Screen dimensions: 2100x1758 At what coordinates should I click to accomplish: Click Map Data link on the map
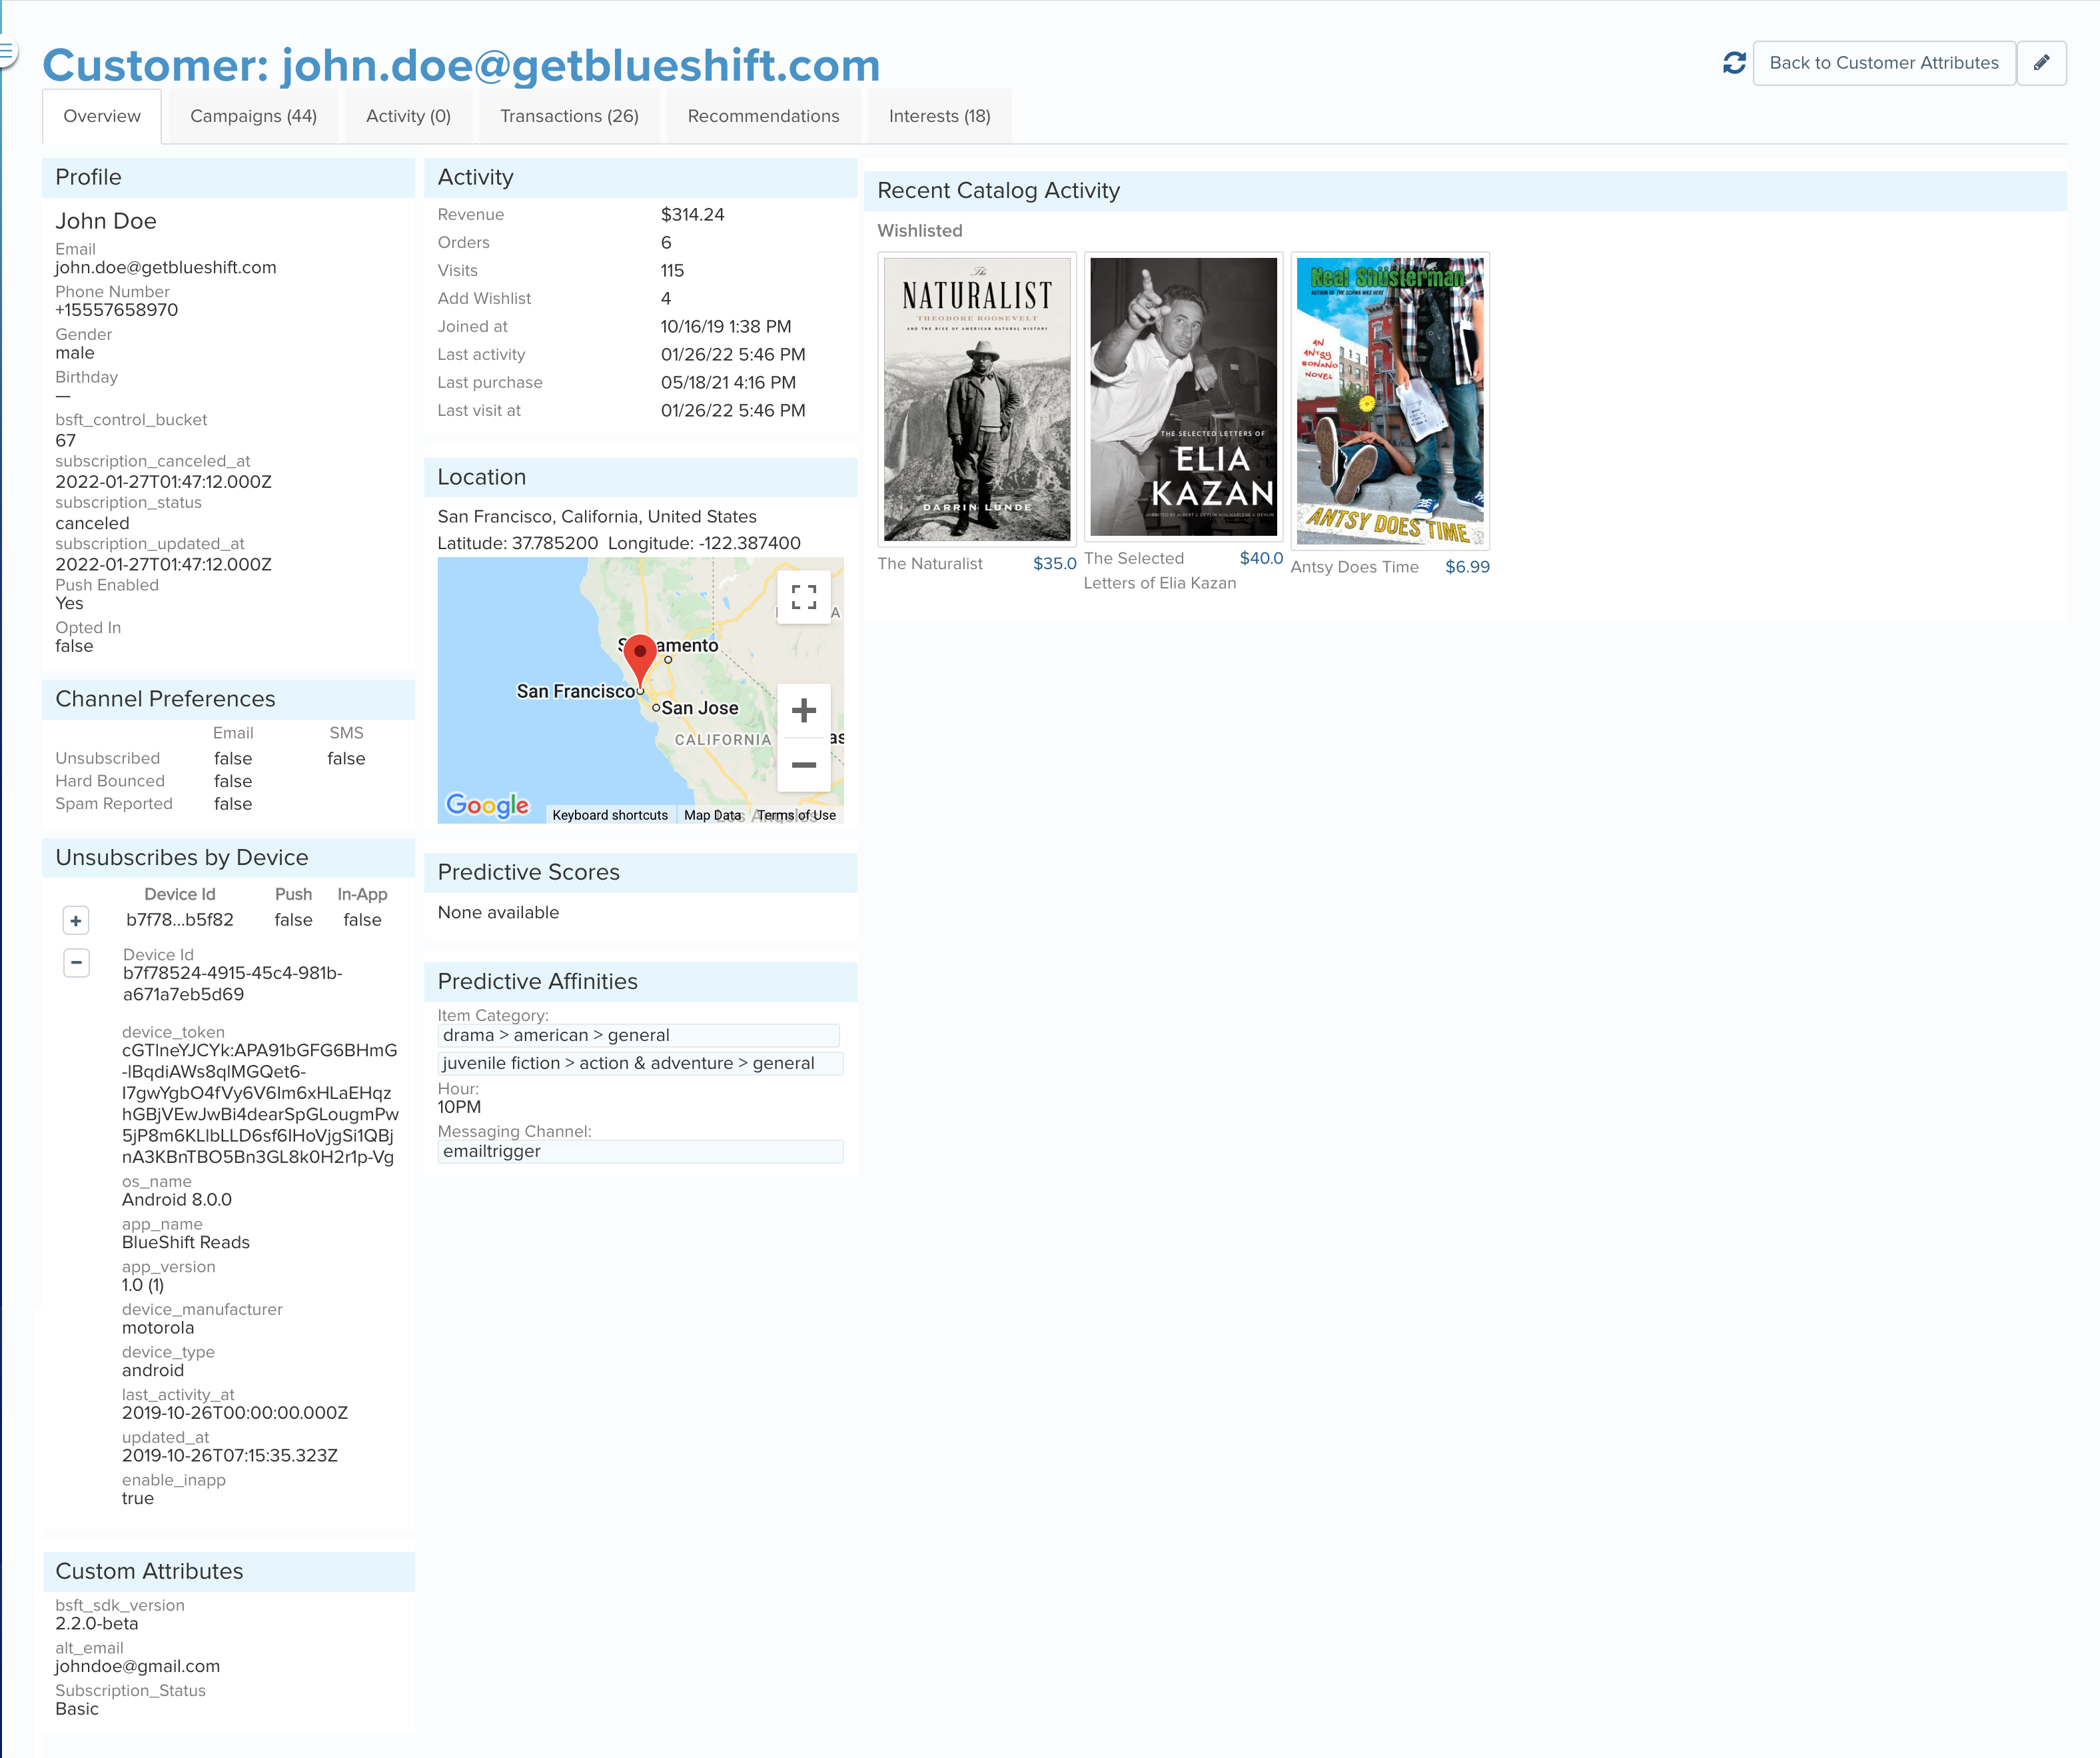713,815
